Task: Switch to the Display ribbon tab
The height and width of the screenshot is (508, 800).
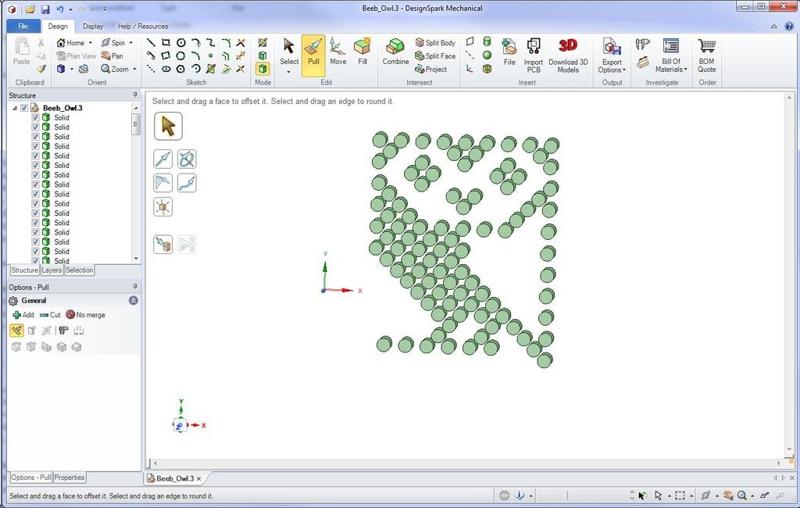Action: pos(92,26)
